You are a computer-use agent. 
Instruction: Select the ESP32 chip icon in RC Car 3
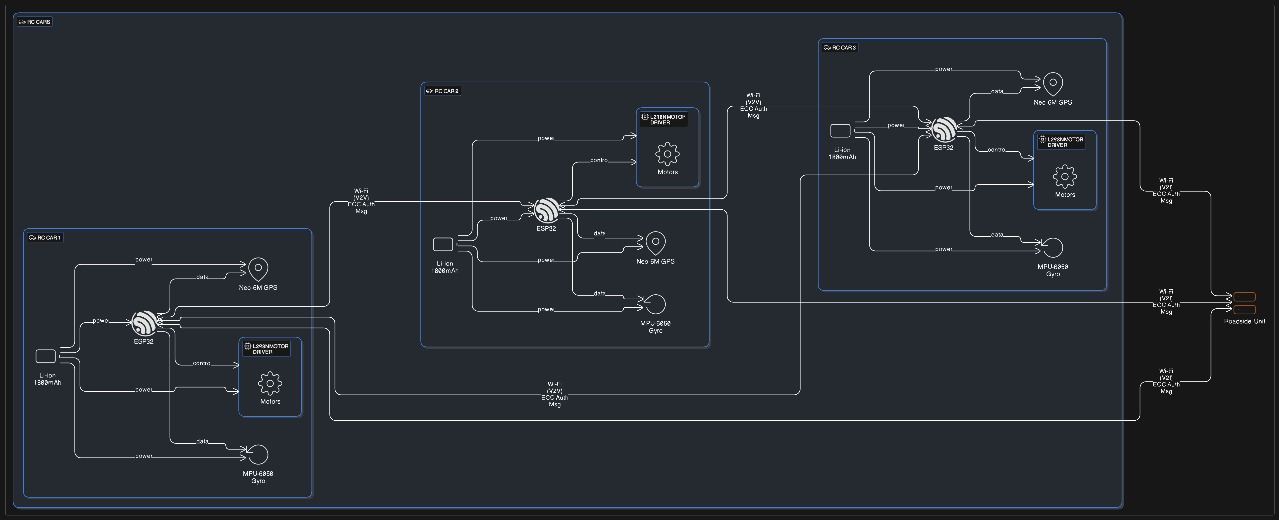pos(945,129)
